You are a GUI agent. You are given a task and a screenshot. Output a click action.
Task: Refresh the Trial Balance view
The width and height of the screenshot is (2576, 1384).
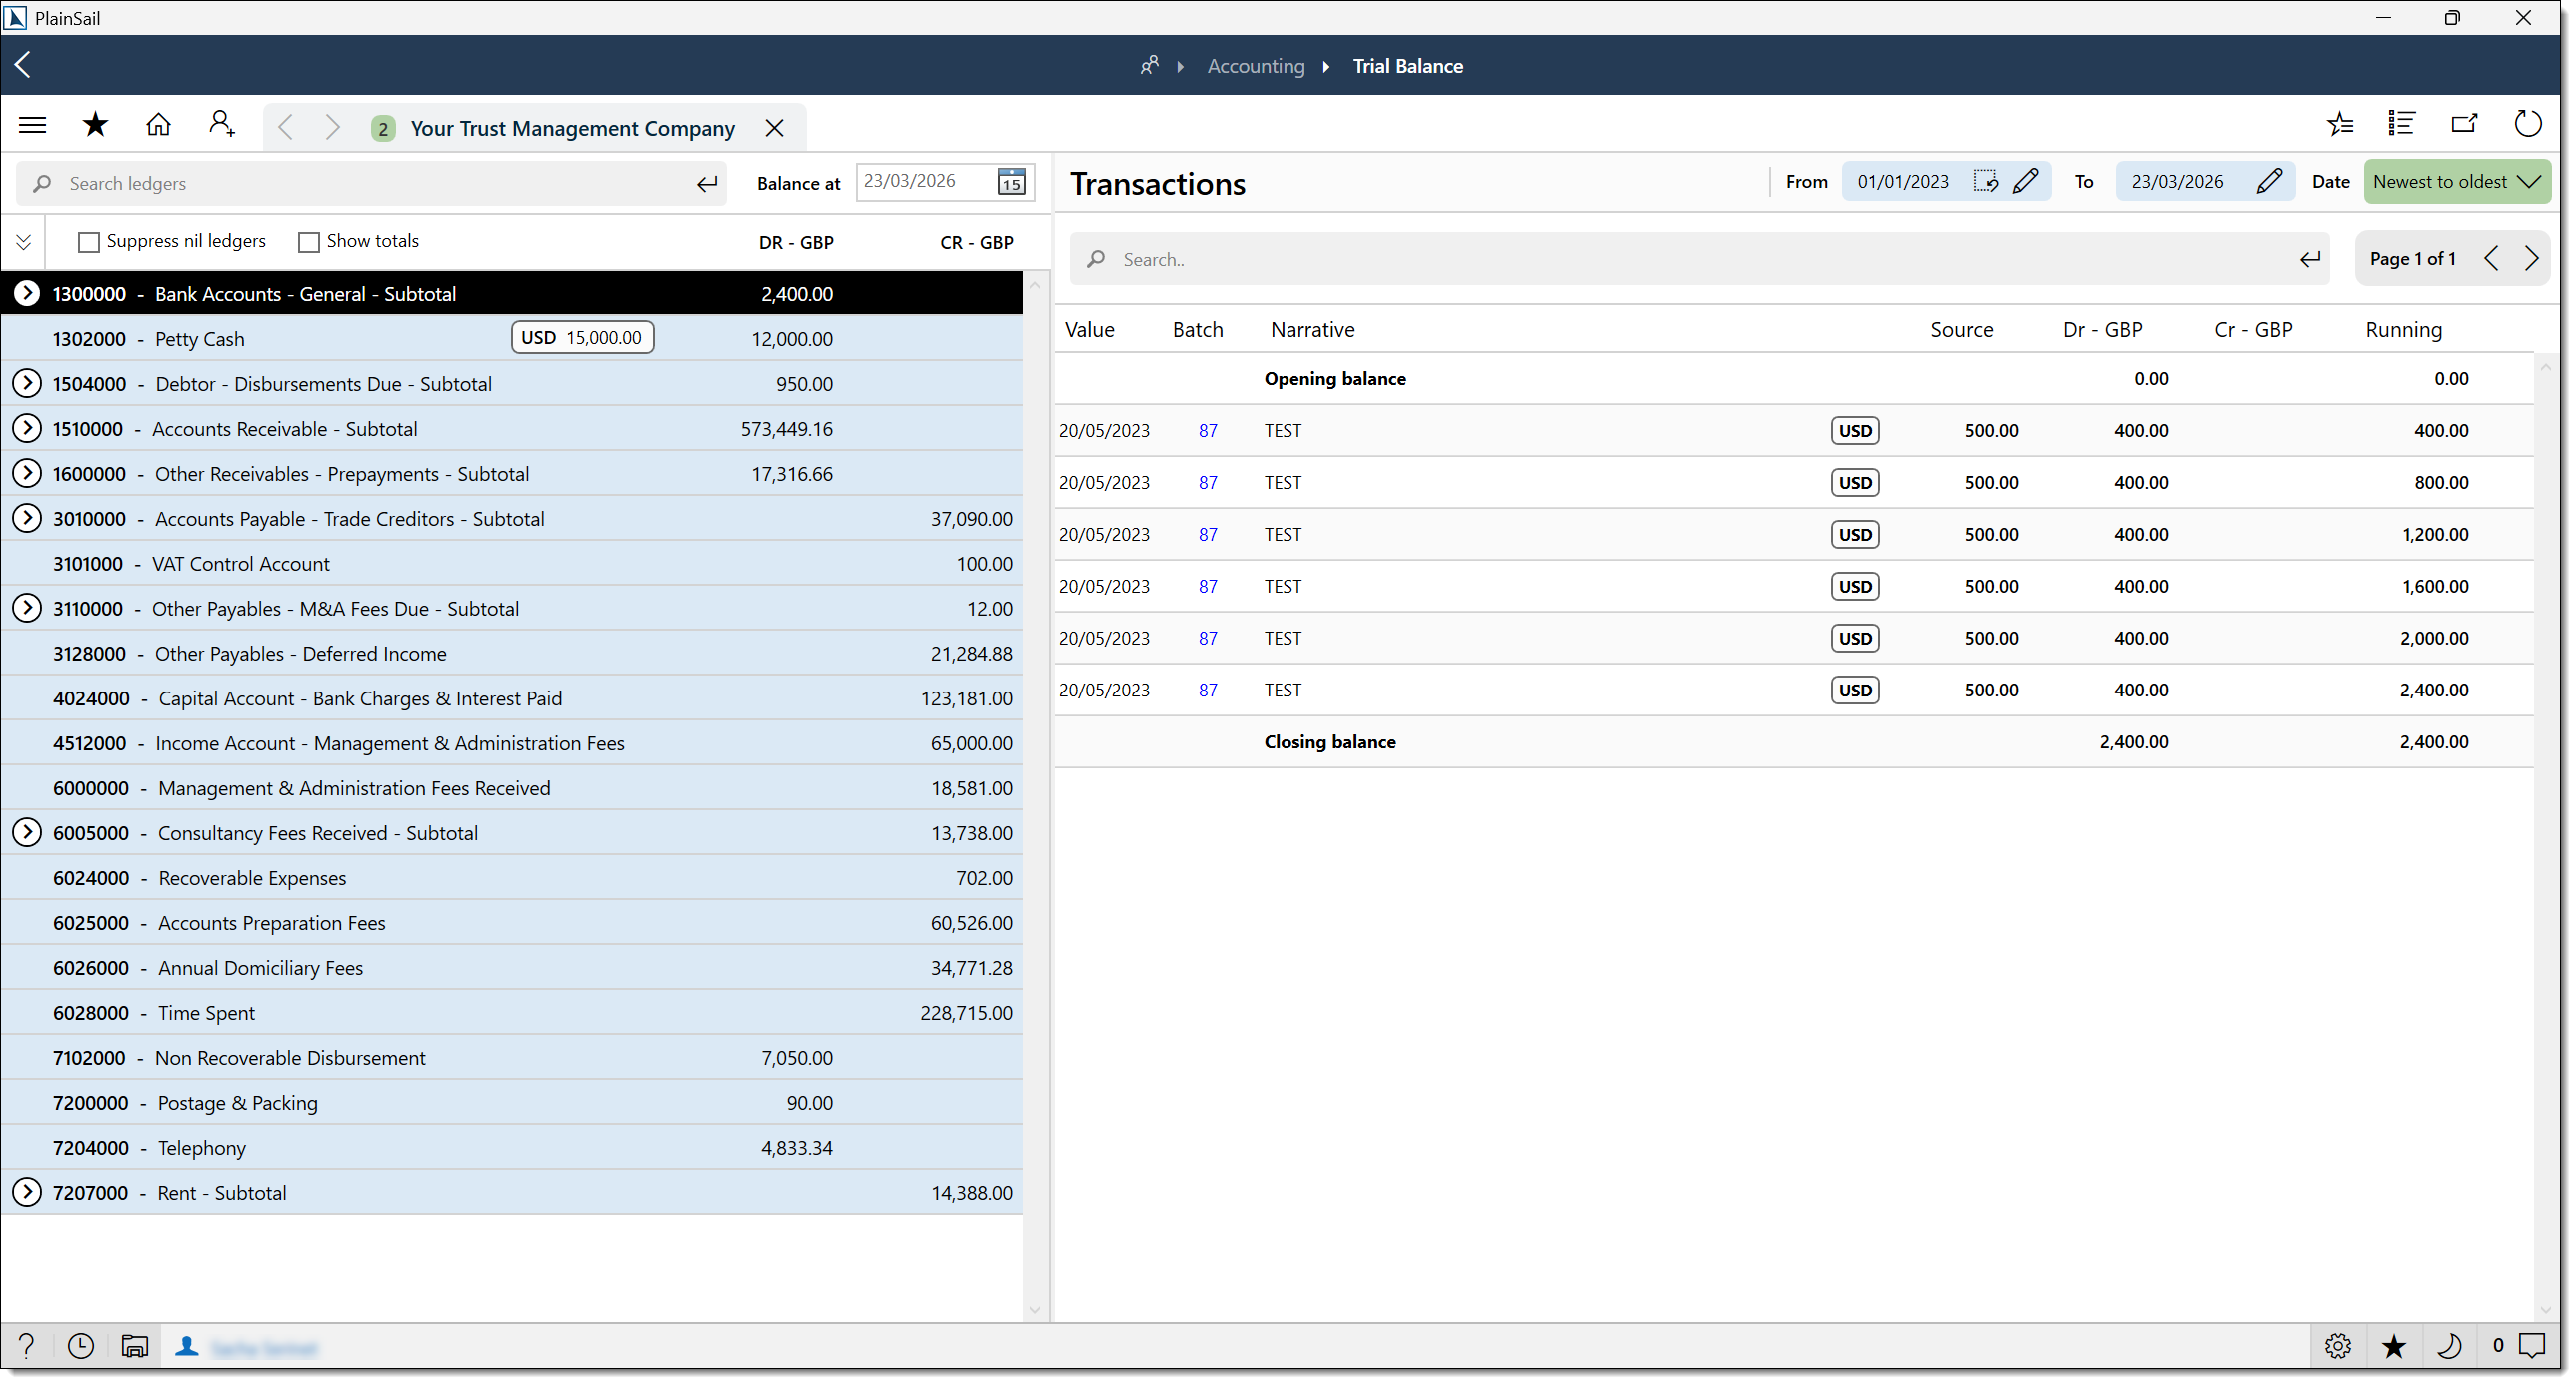2528,123
